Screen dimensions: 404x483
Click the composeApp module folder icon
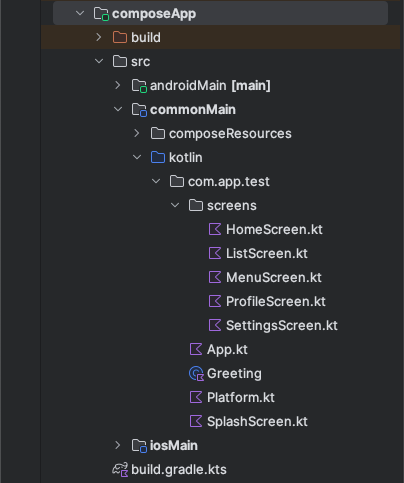click(101, 14)
